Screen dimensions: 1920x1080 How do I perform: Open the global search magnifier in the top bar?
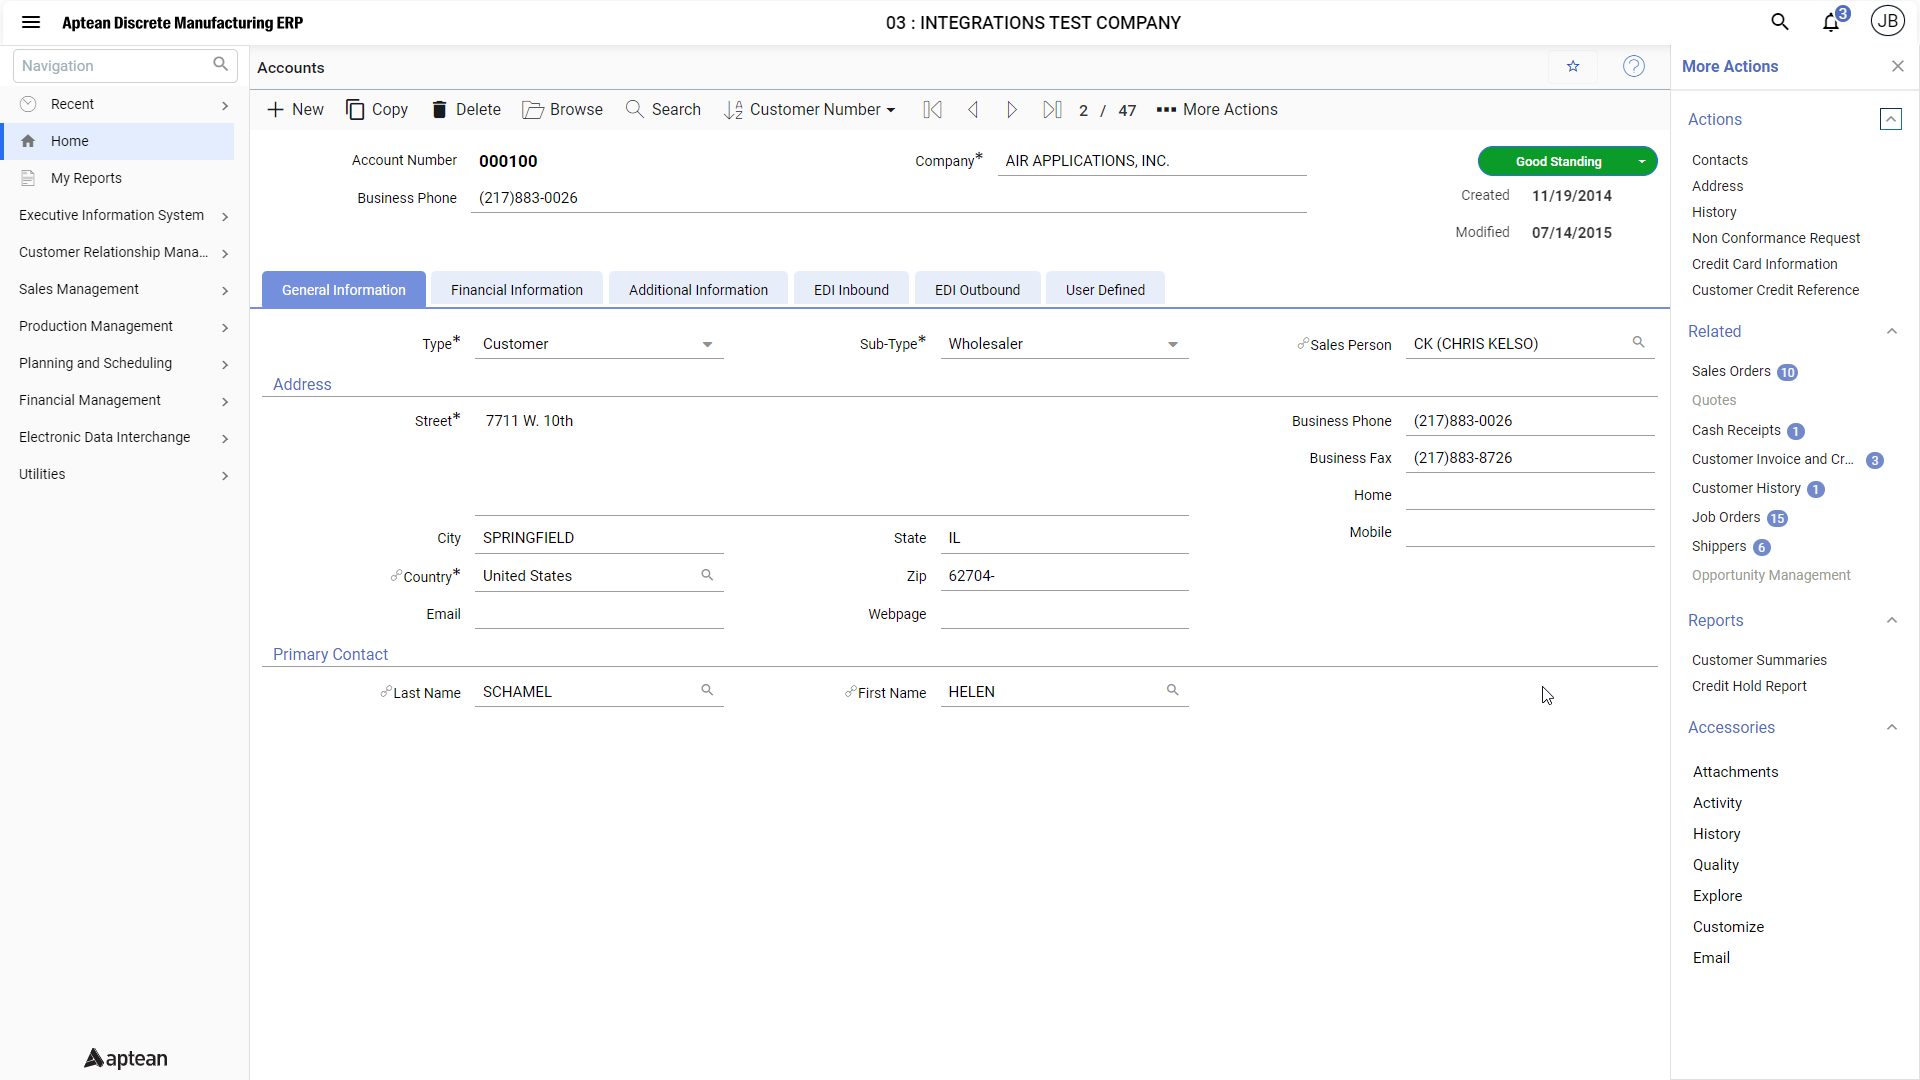[x=1780, y=21]
